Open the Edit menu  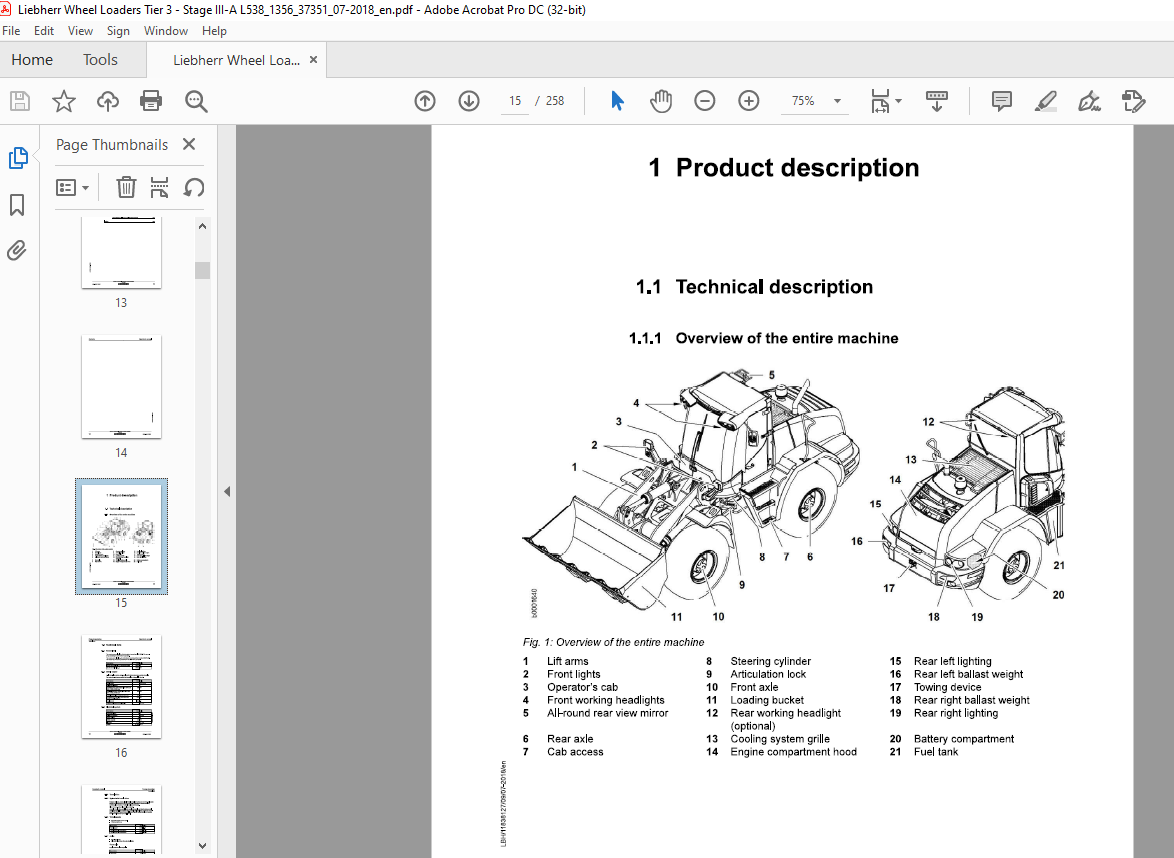pyautogui.click(x=43, y=31)
